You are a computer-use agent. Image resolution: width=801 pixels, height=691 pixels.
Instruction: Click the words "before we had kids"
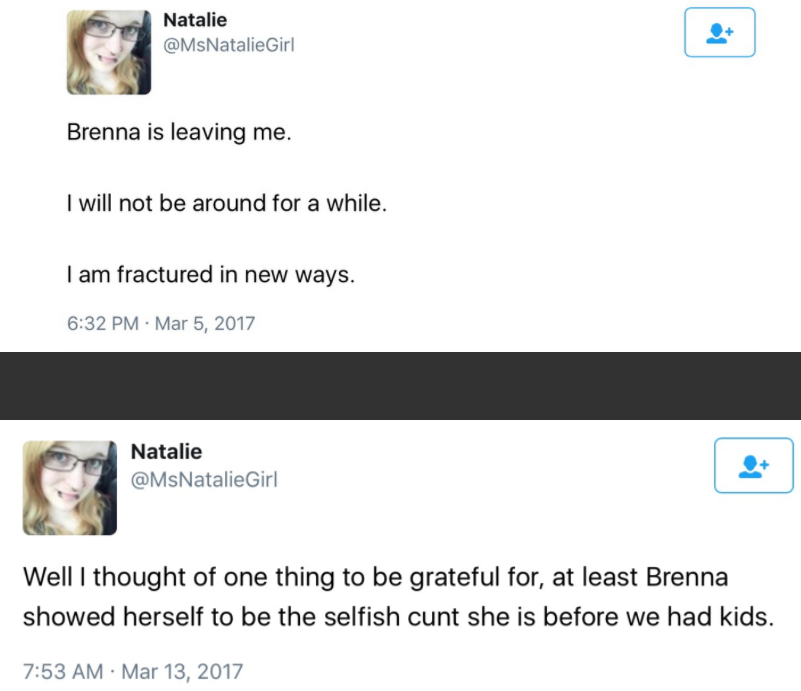click(655, 617)
